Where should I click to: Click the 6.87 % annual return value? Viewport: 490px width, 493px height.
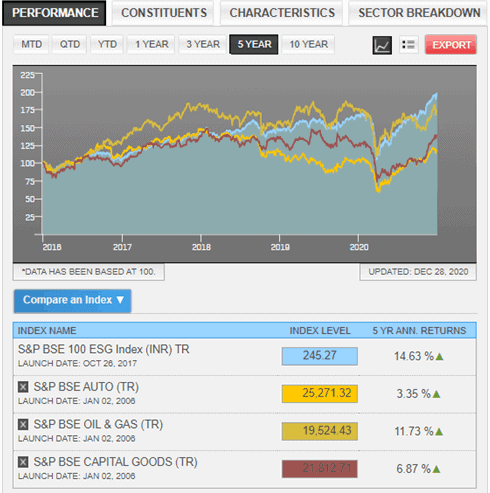click(413, 469)
